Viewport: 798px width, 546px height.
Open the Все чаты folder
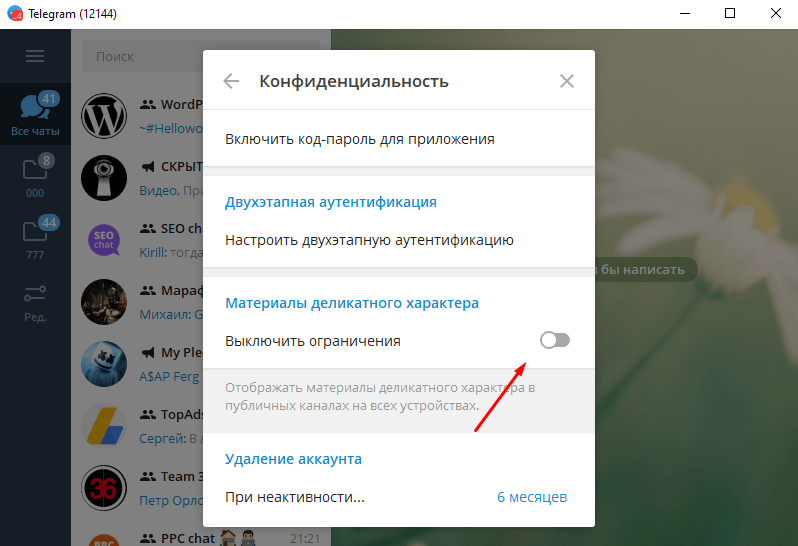point(35,114)
